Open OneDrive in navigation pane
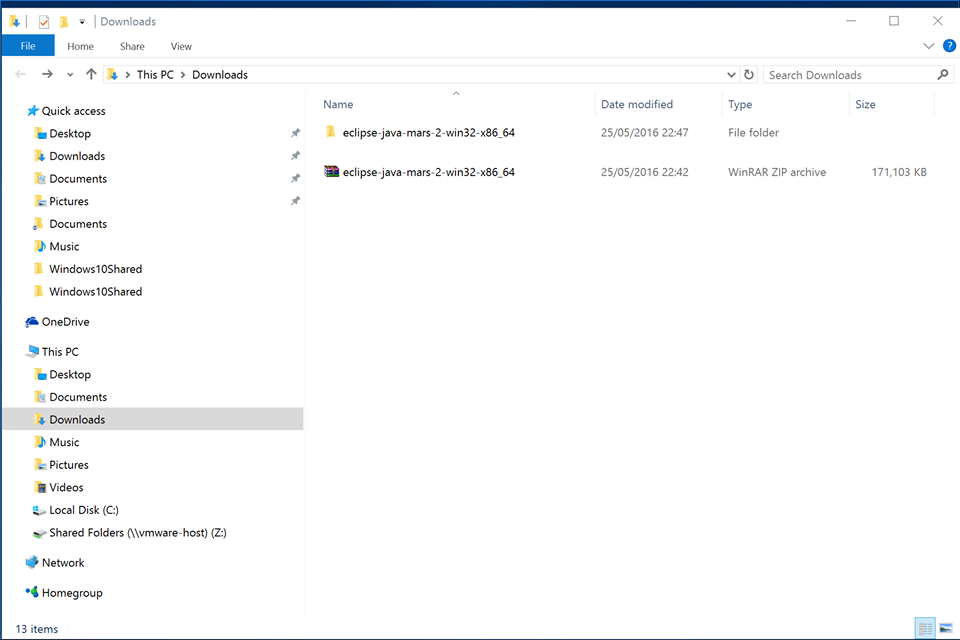The image size is (960, 640). click(x=65, y=322)
